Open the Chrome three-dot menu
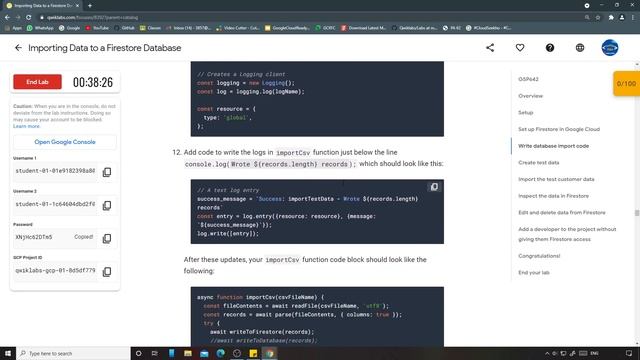640x360 pixels. click(633, 18)
